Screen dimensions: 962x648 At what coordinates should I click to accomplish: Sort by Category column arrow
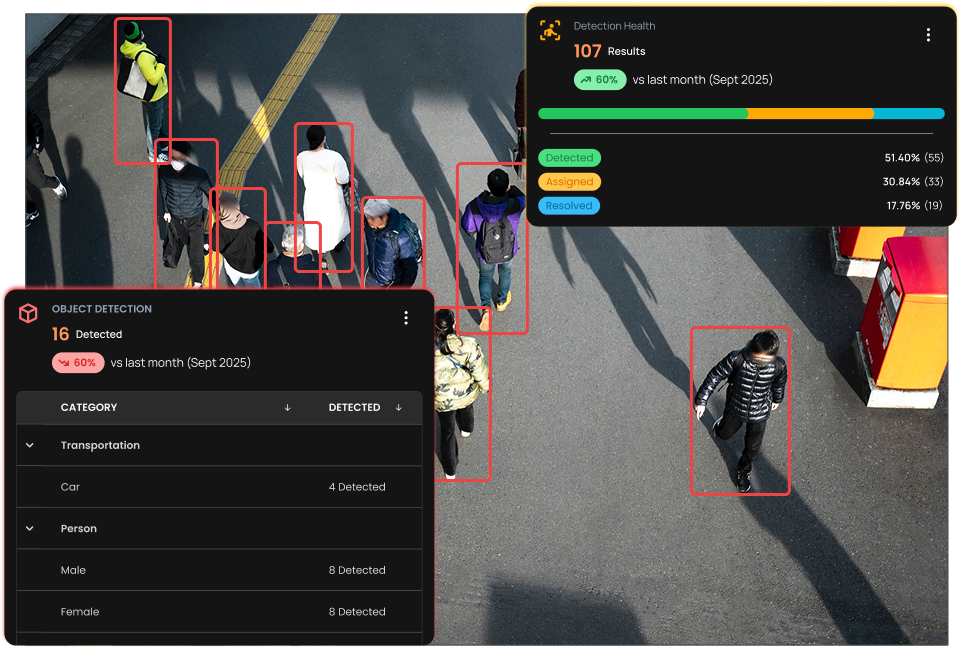[x=287, y=408]
